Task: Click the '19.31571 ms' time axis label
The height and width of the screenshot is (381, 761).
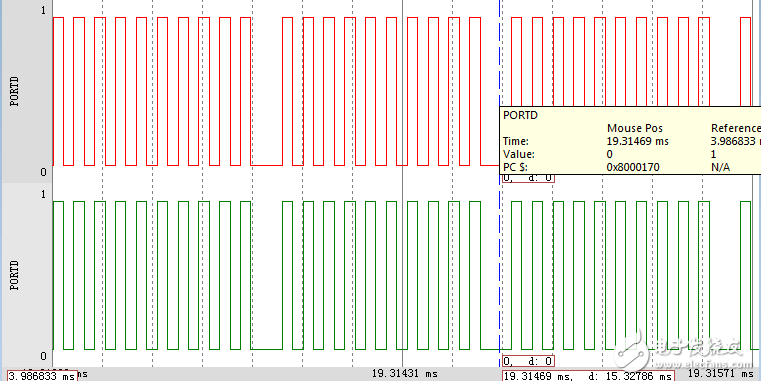Action: [x=721, y=373]
